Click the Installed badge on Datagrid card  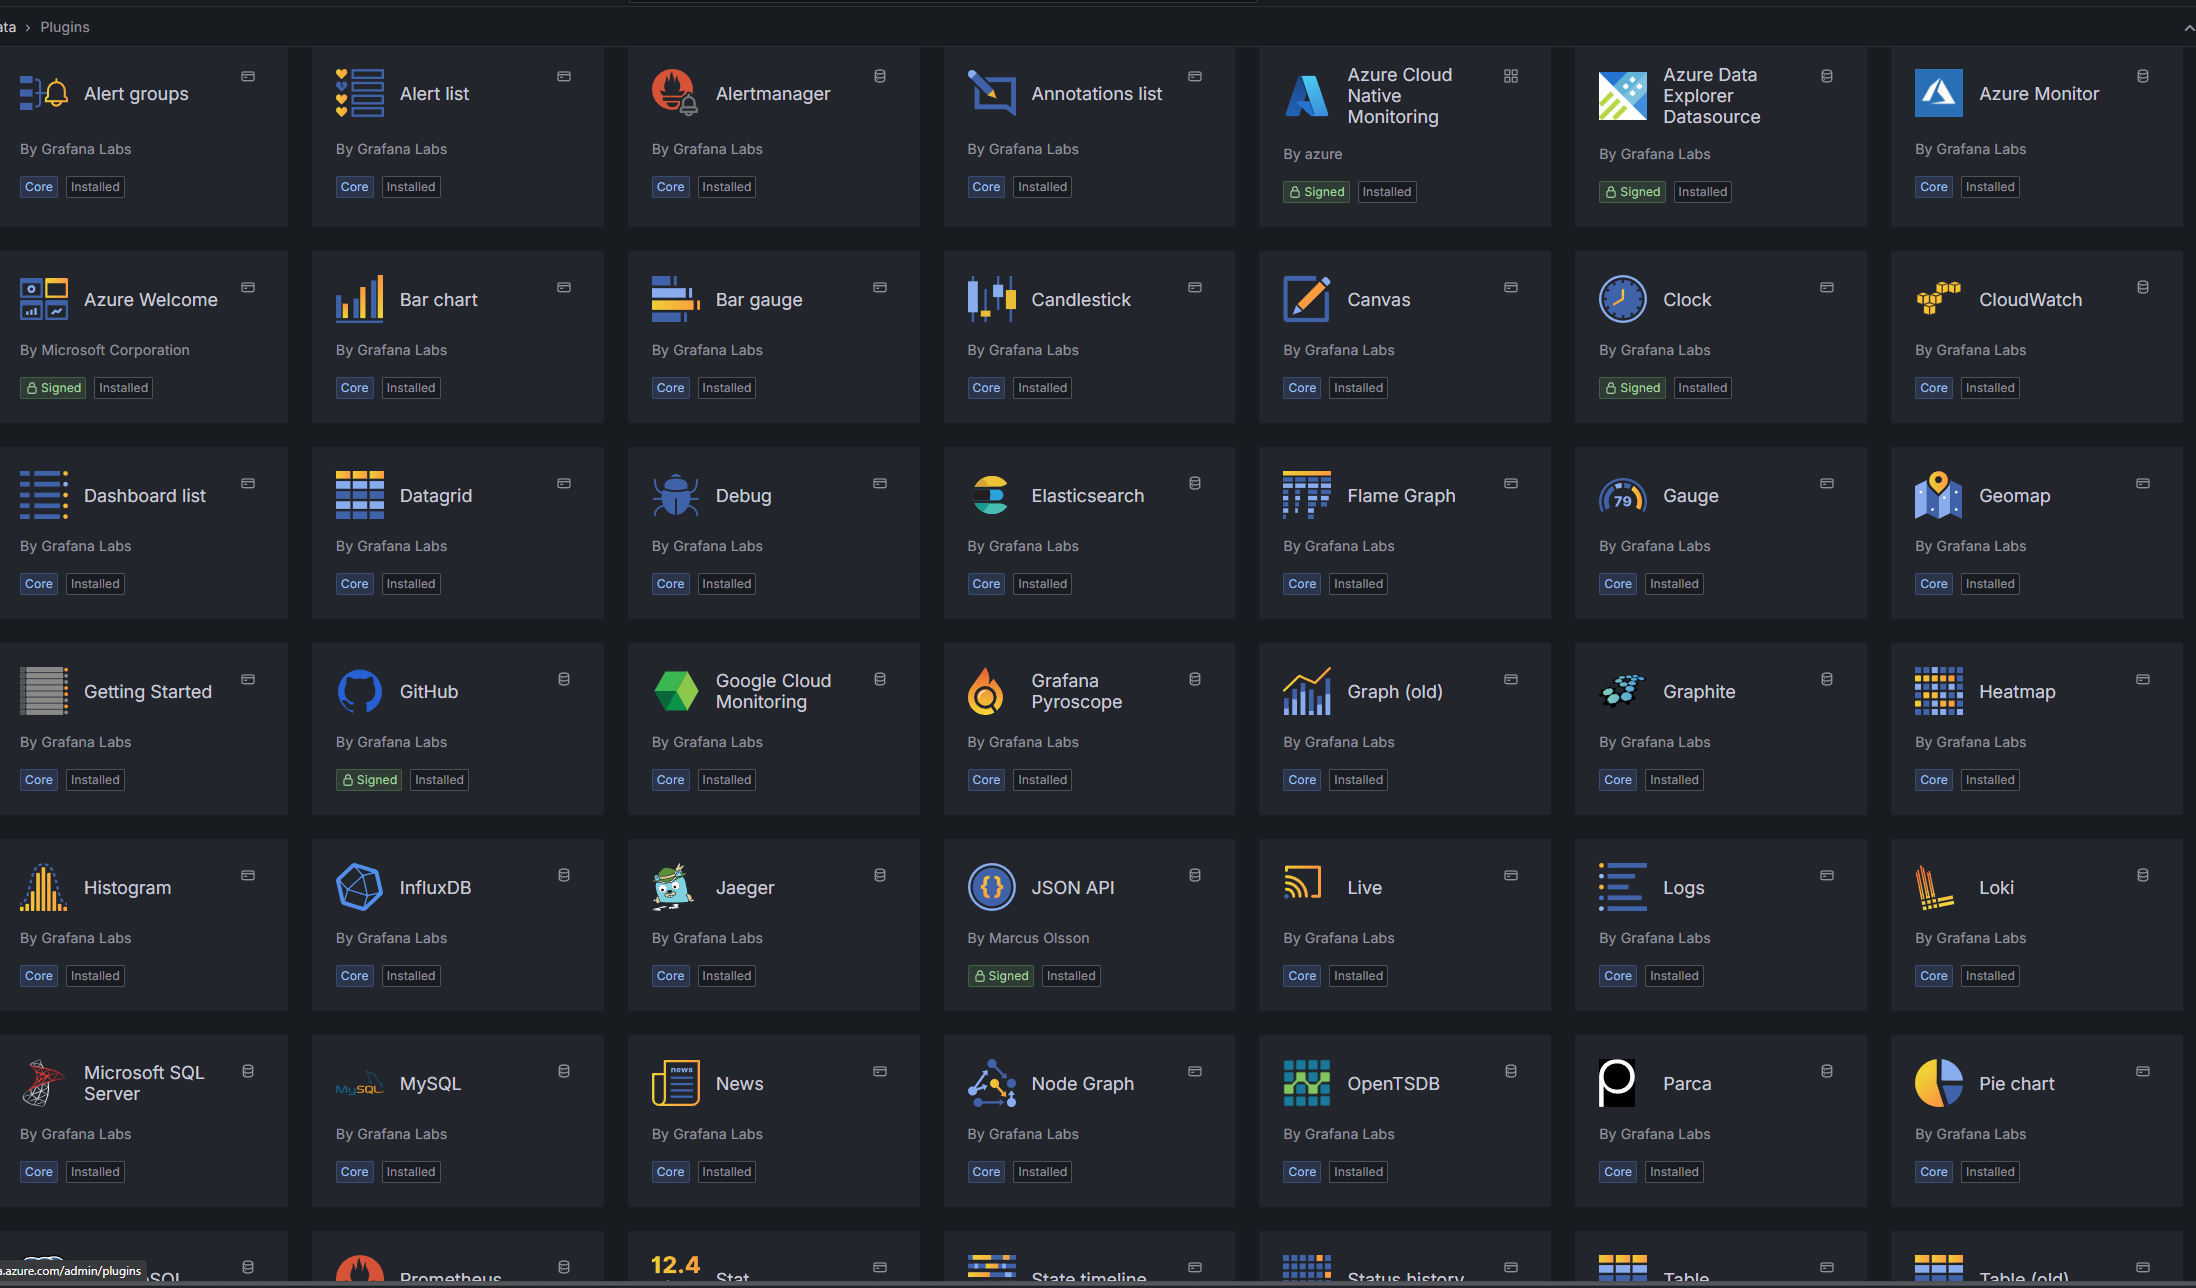pos(411,584)
